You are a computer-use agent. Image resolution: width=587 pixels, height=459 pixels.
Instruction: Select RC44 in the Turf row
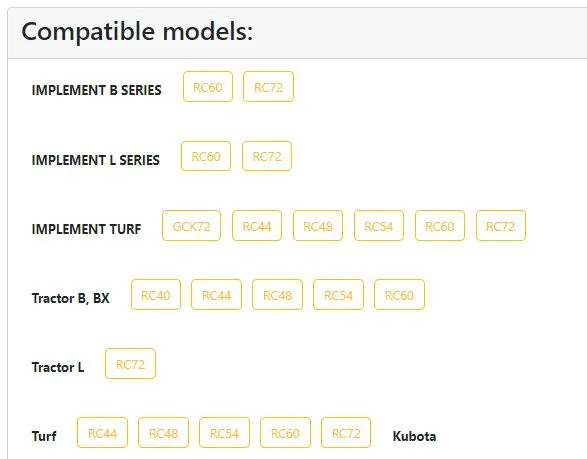click(102, 432)
